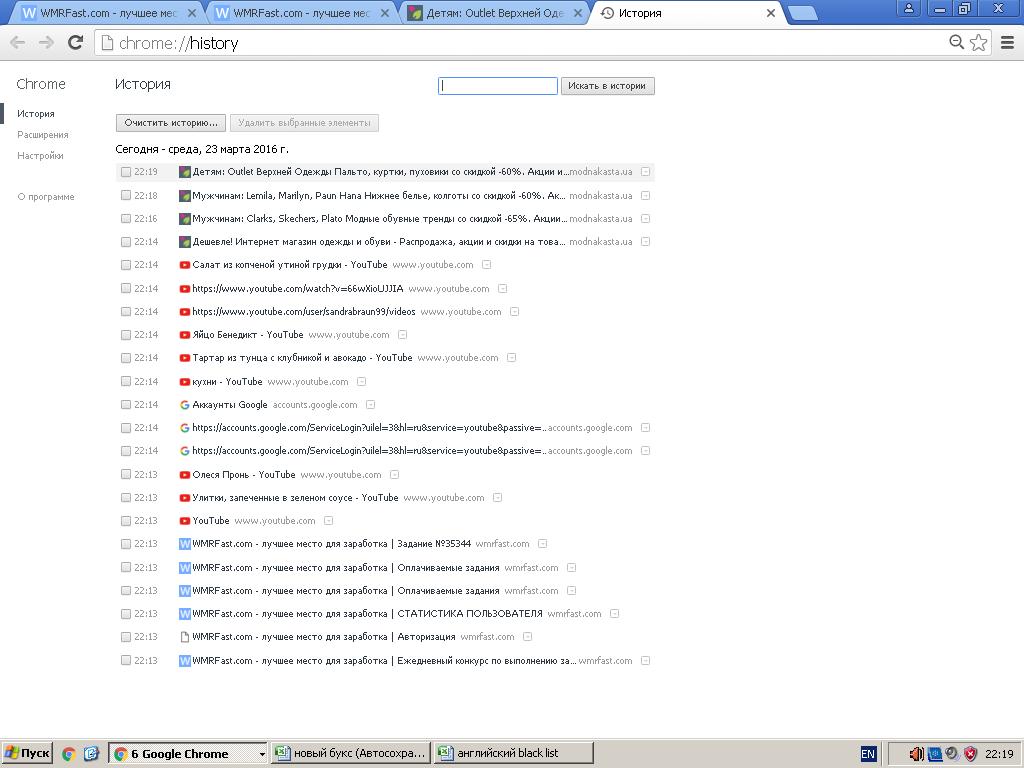Screen dimensions: 1024x768
Task: Open dropdown menu for 'Задание №35344' entry
Action: (542, 544)
